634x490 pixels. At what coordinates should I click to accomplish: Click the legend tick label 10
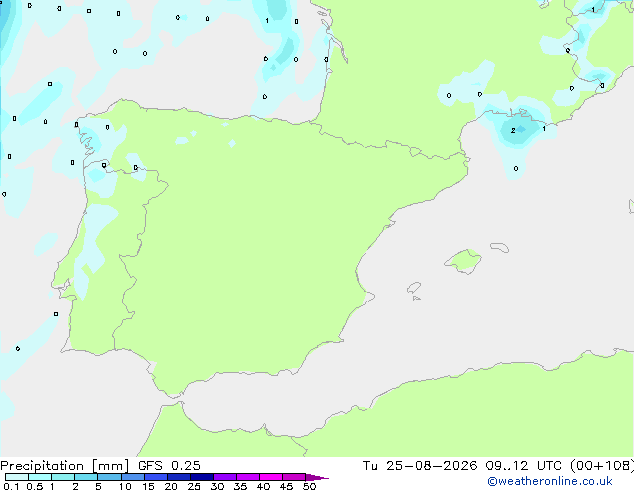click(125, 486)
